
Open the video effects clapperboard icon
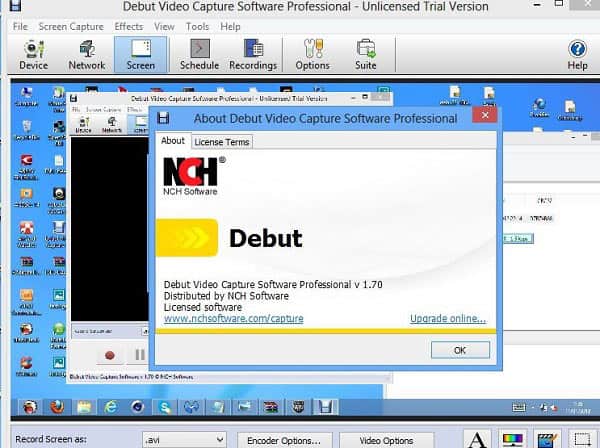[x=547, y=439]
